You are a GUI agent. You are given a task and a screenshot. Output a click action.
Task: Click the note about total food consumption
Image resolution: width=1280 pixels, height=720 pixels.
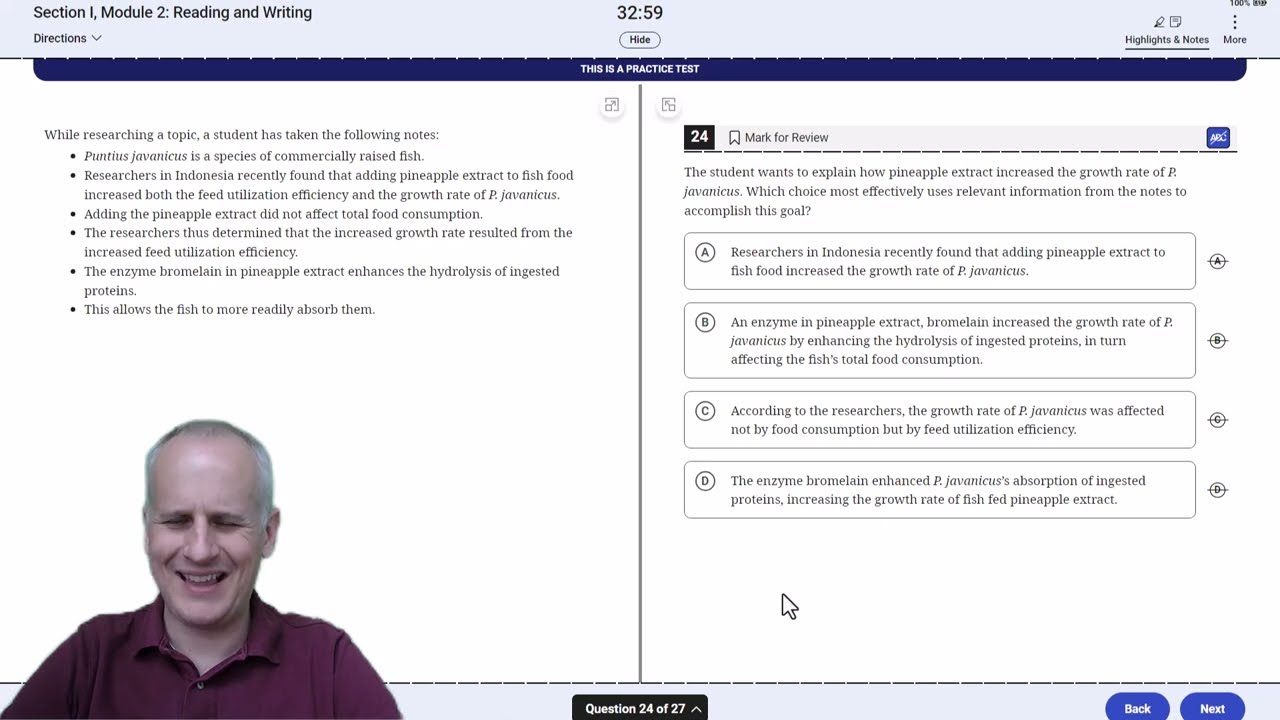[x=283, y=214]
